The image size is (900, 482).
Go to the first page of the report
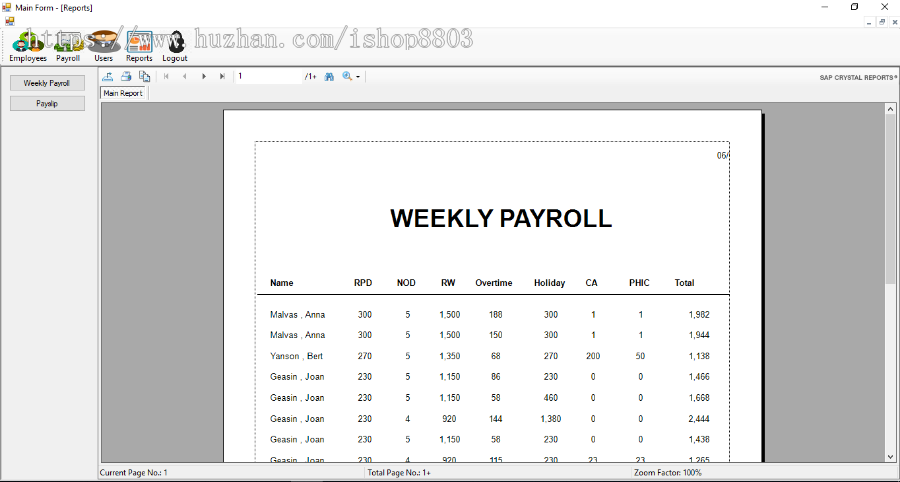pyautogui.click(x=166, y=76)
